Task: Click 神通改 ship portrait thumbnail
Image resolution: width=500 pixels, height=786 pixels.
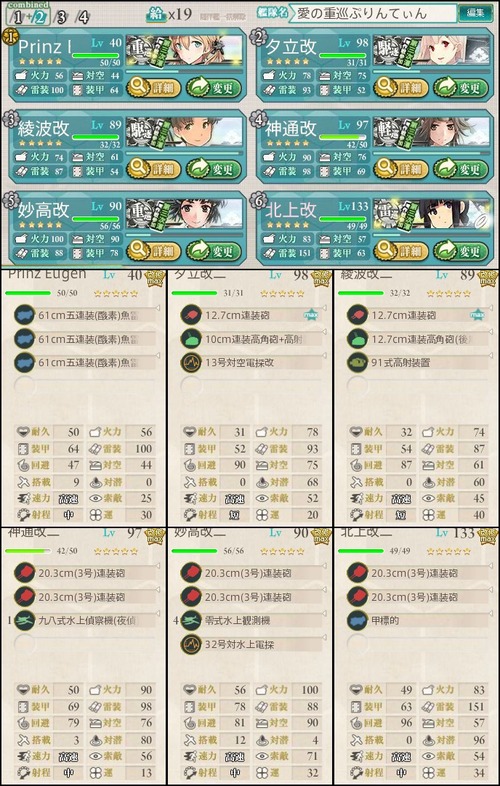Action: (431, 132)
